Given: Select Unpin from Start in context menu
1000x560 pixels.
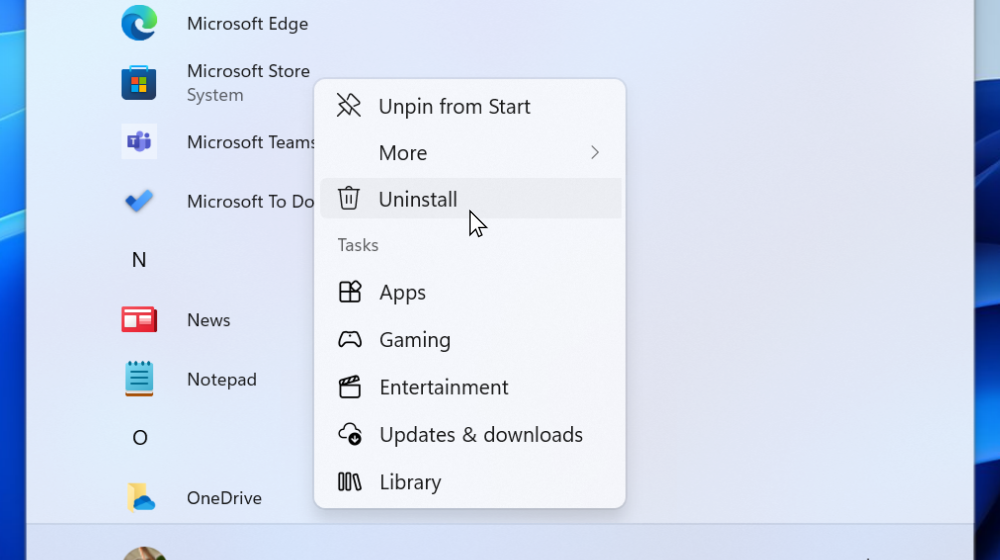Looking at the screenshot, I should click(454, 107).
